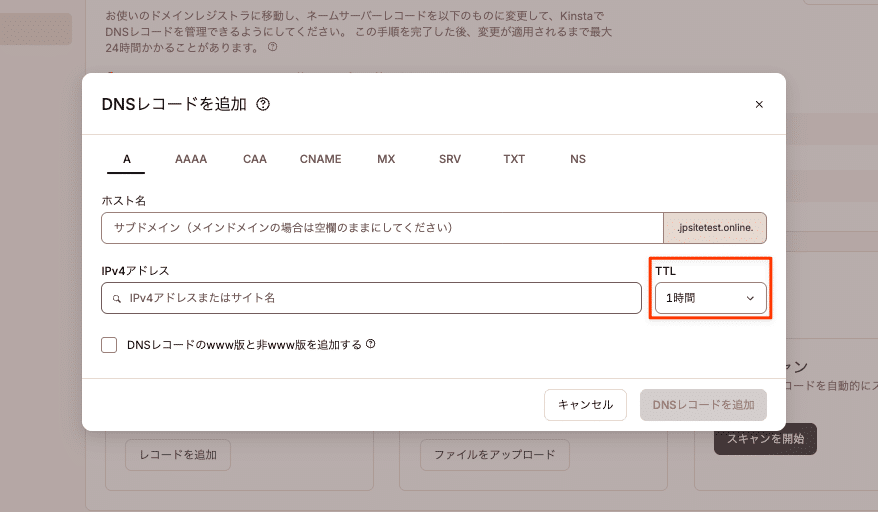Image resolution: width=878 pixels, height=512 pixels.
Task: Close the DNS record dialog with X
Action: pos(759,104)
